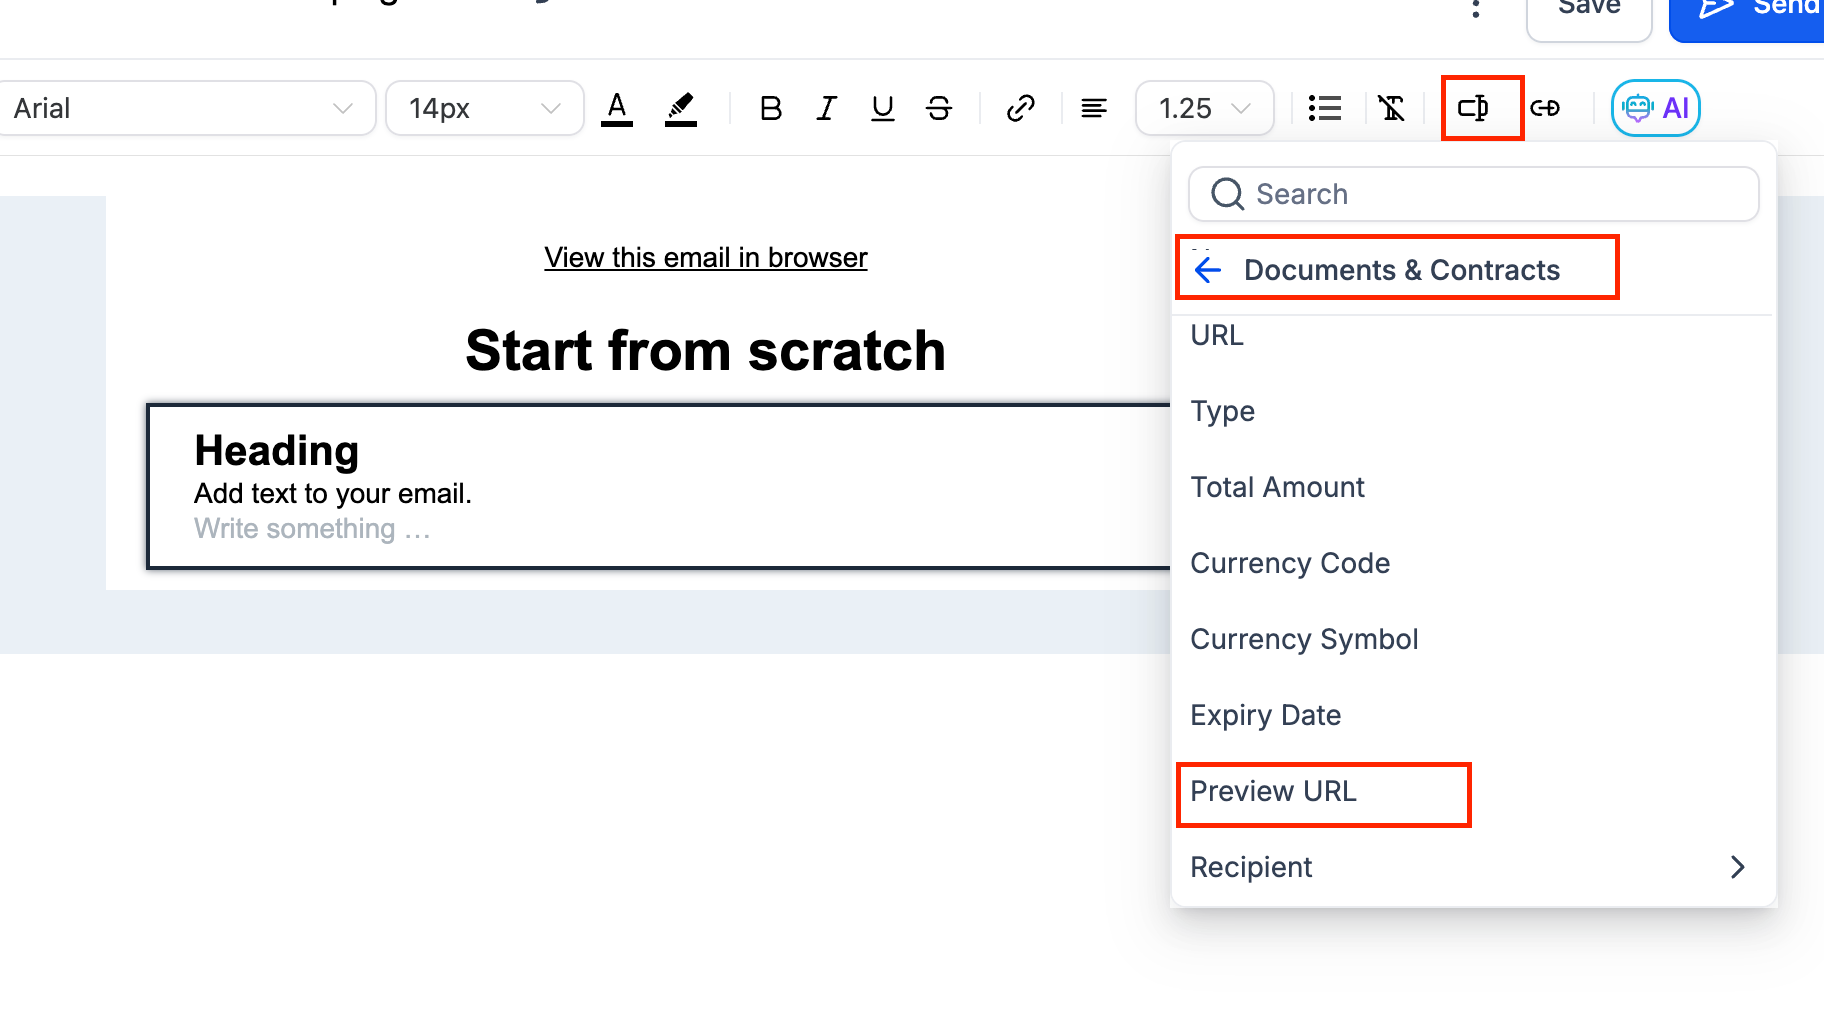
Task: Go back from Documents & Contracts
Action: coord(1208,270)
